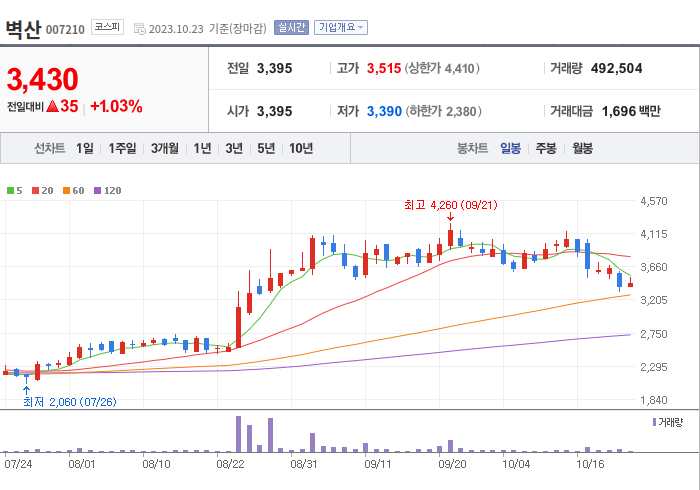Click the red arrow above the 09/21 candle
This screenshot has height=490, width=700.
pyautogui.click(x=450, y=217)
